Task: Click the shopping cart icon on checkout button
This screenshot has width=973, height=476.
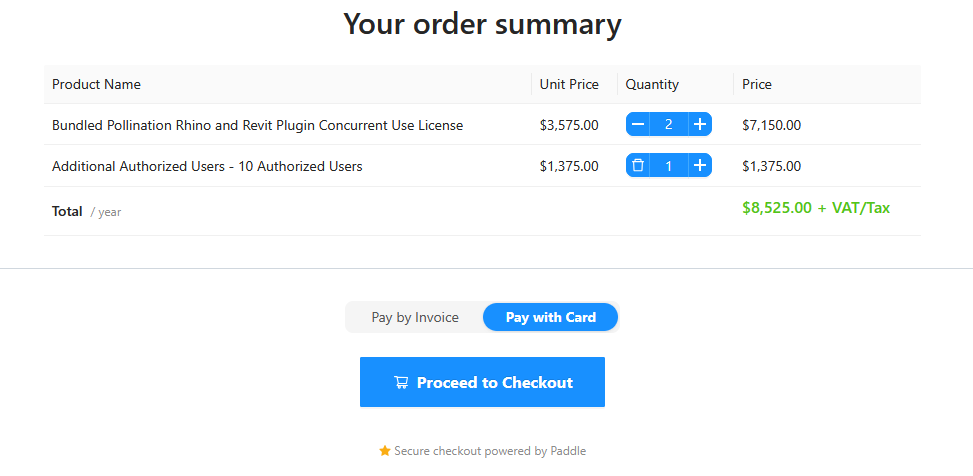Action: coord(401,382)
